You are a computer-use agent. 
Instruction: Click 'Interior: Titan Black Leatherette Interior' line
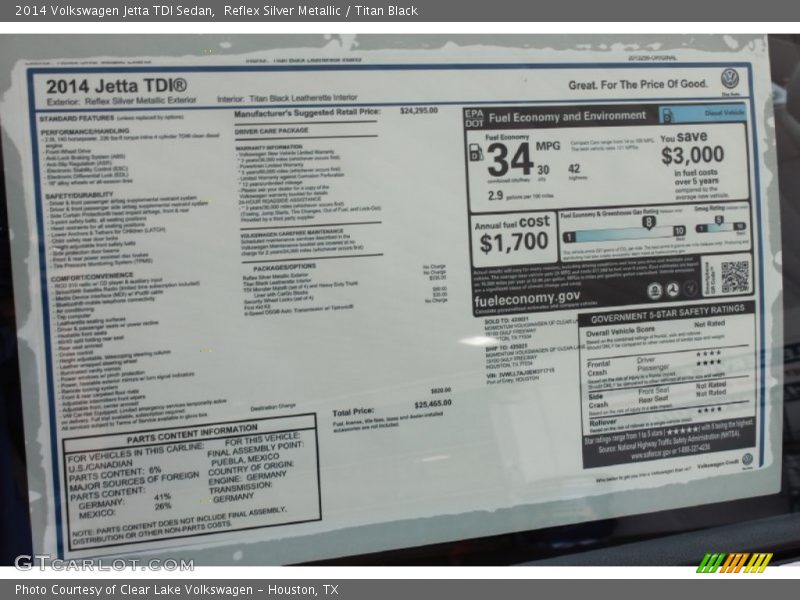(x=287, y=98)
